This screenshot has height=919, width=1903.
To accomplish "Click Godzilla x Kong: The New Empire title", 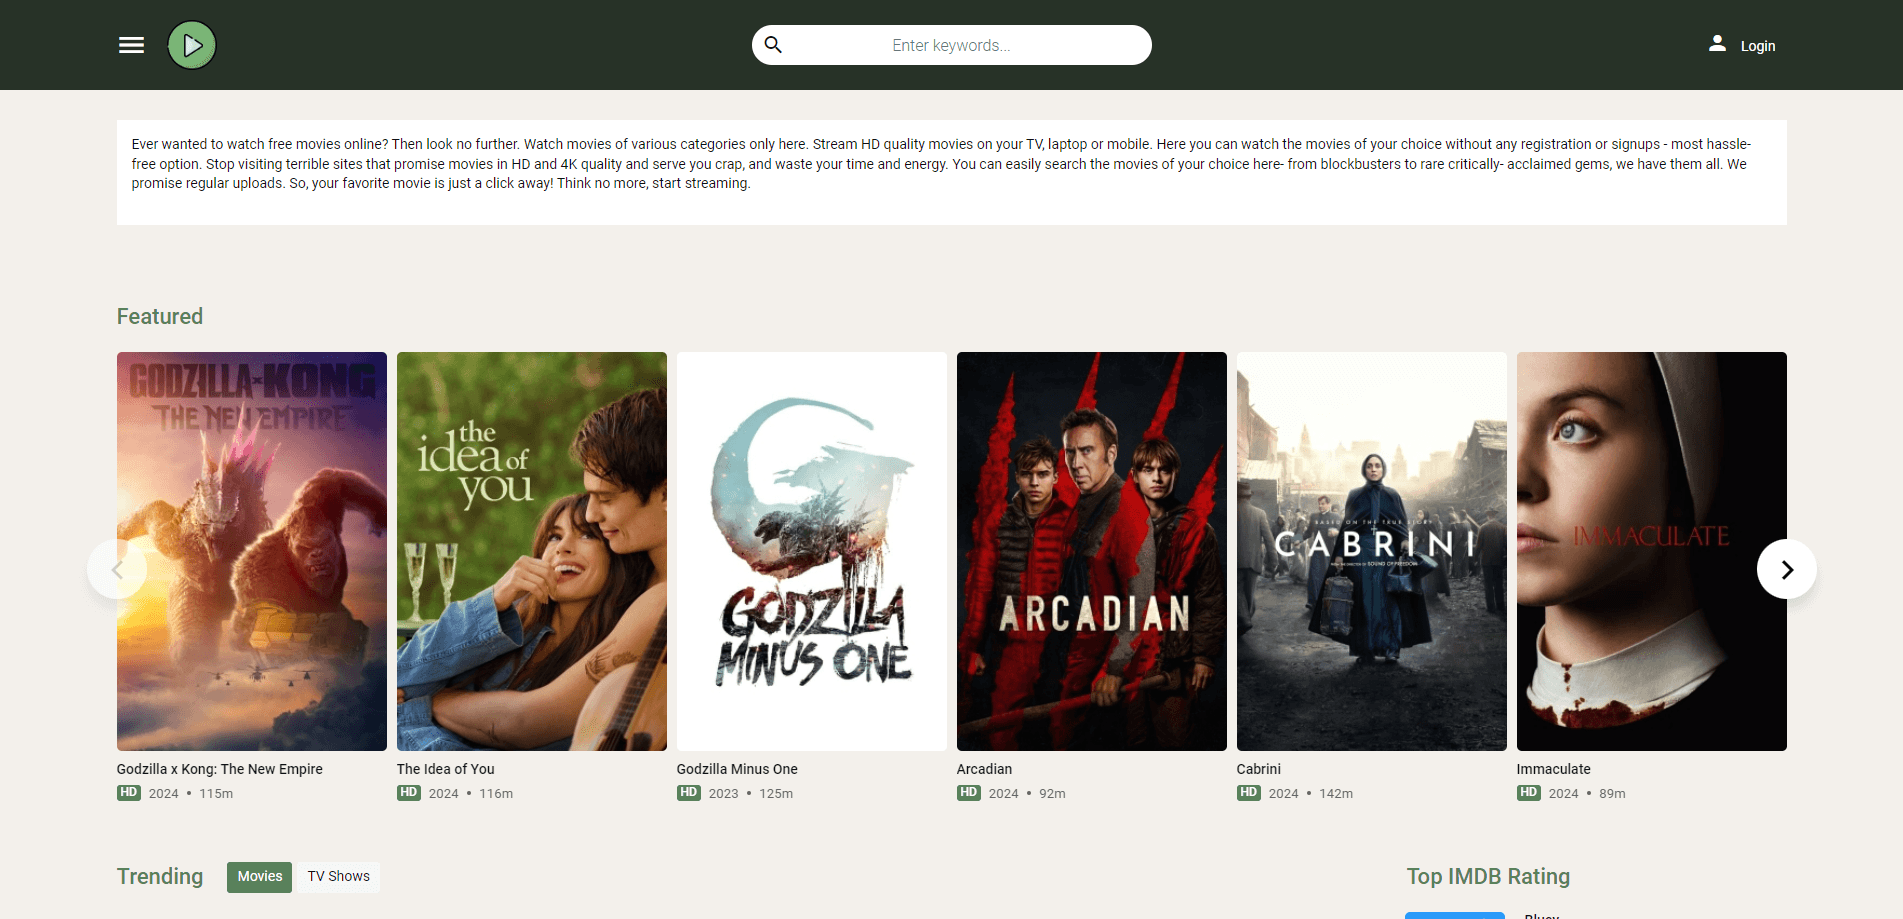I will 220,769.
